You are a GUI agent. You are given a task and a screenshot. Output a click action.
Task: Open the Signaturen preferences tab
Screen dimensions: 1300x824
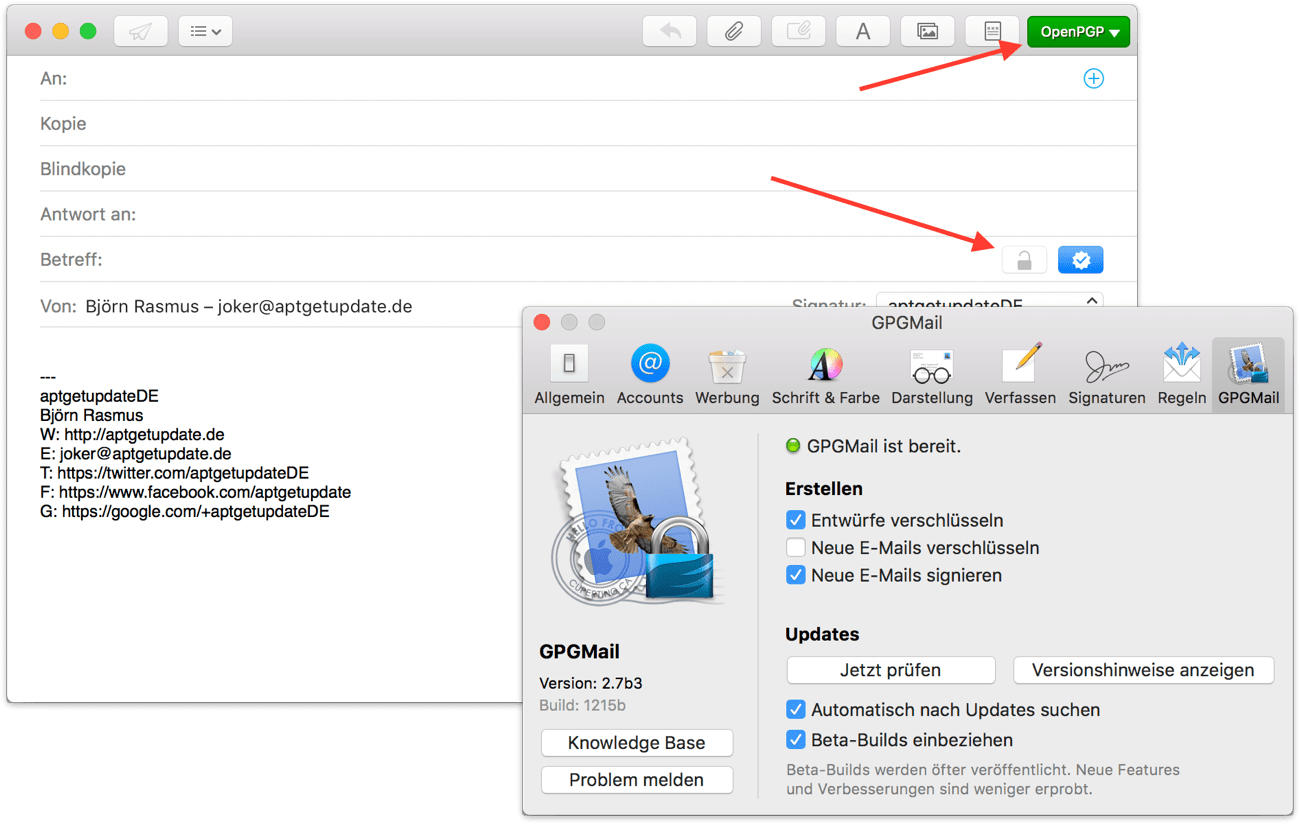1107,375
